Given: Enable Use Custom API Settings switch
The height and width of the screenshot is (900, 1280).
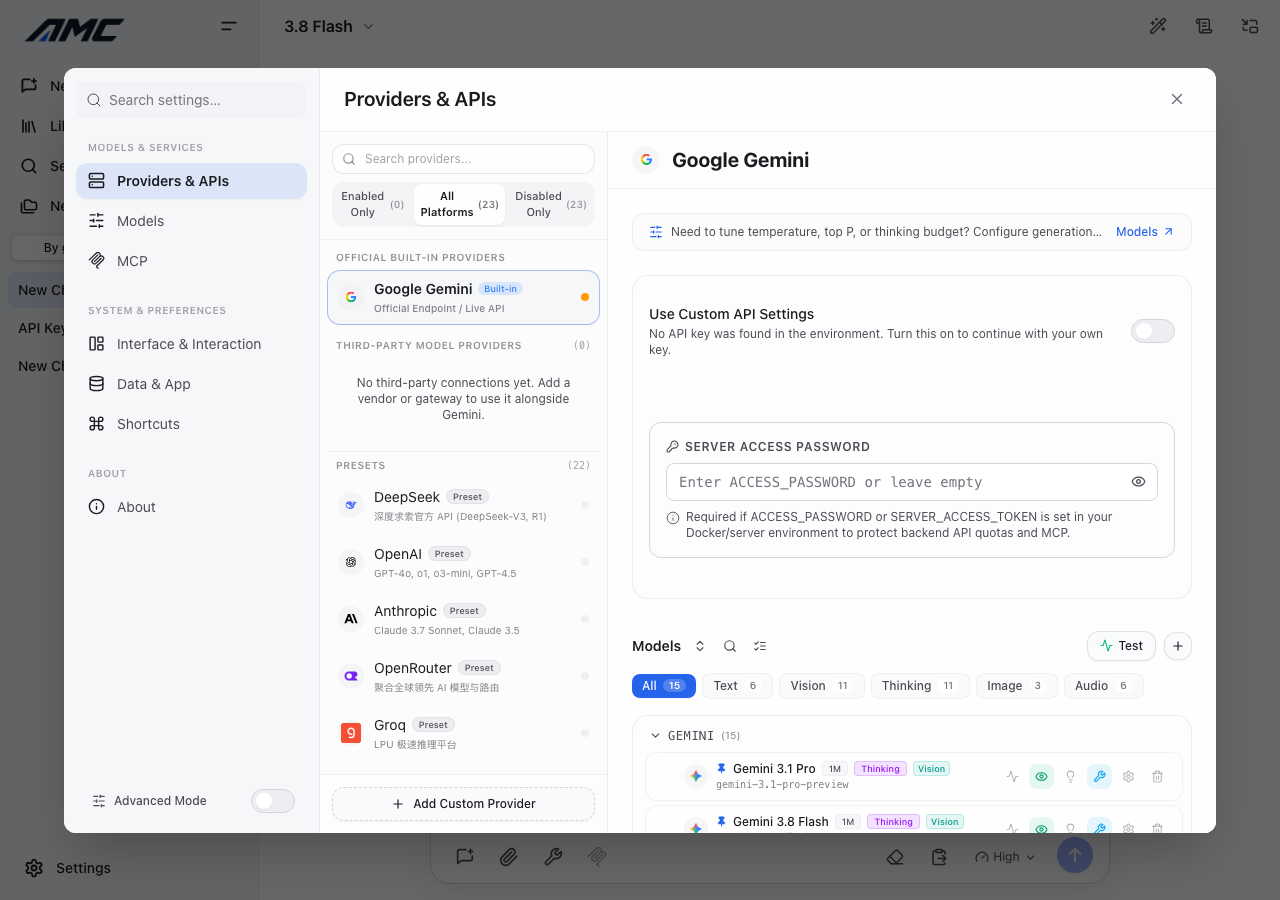Looking at the screenshot, I should (x=1153, y=331).
